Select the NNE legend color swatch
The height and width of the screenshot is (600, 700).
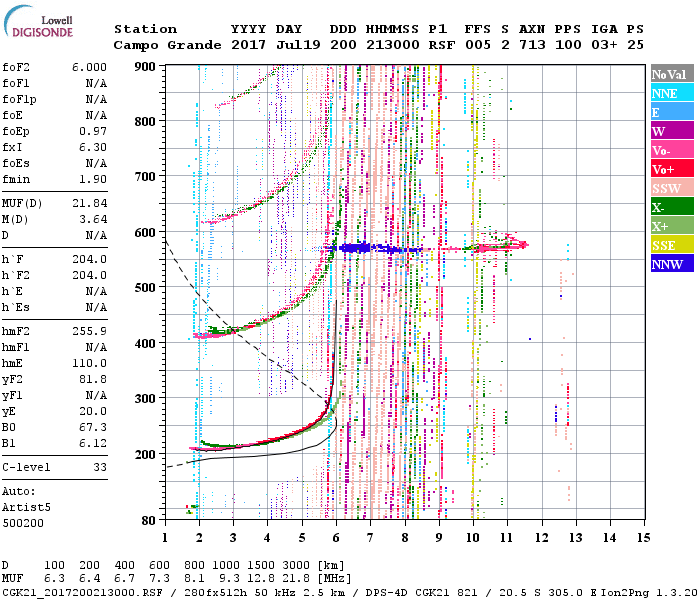click(x=672, y=93)
